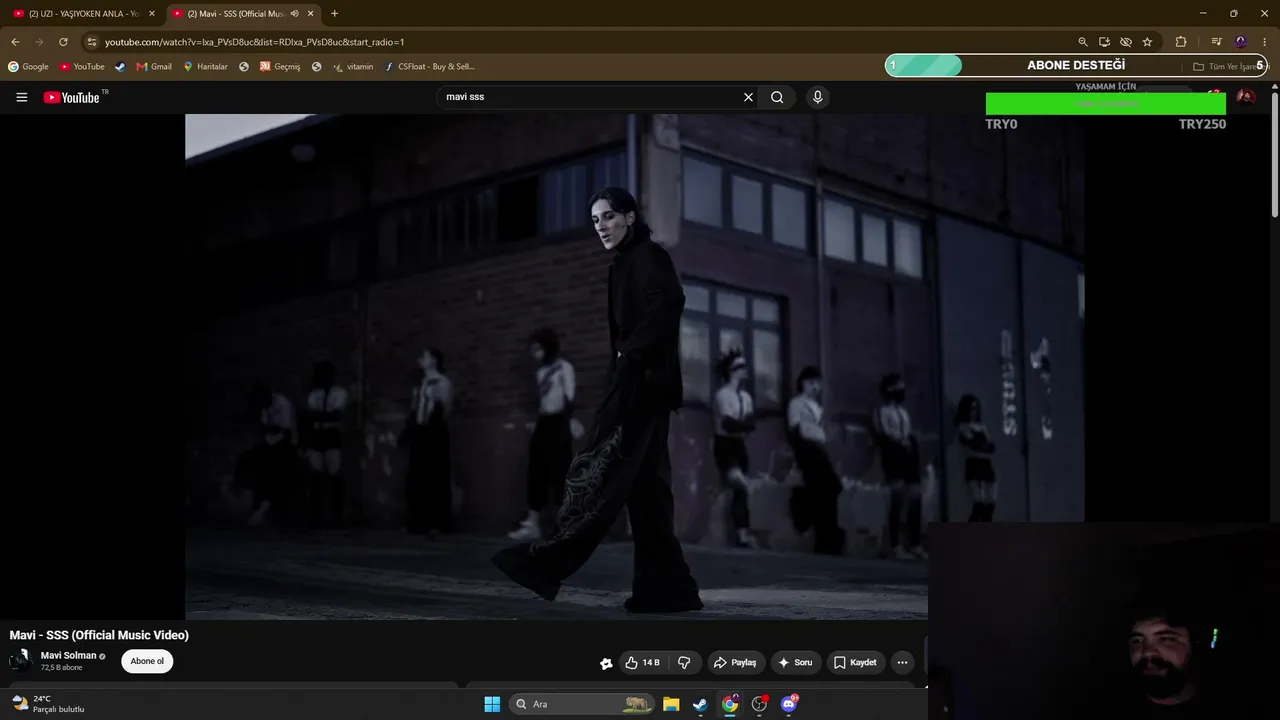Open weather widget showing 24°C

tap(48, 704)
